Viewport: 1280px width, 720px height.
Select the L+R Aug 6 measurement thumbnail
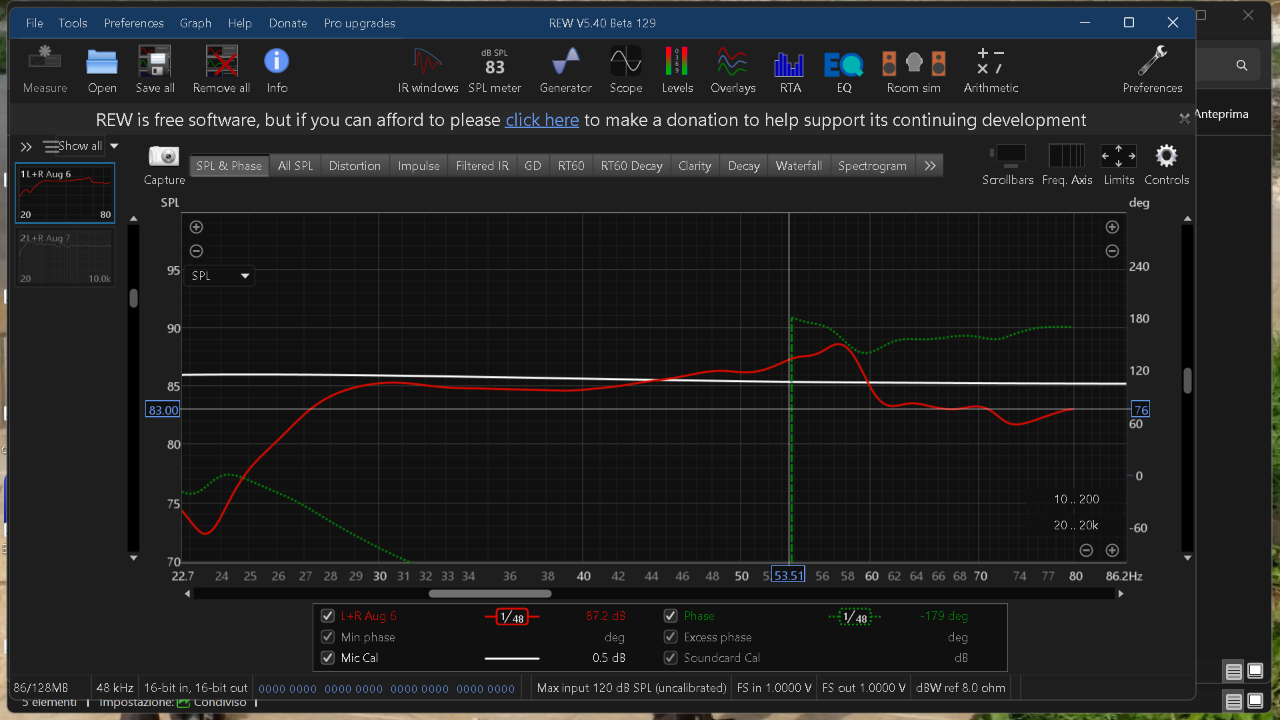coord(65,193)
